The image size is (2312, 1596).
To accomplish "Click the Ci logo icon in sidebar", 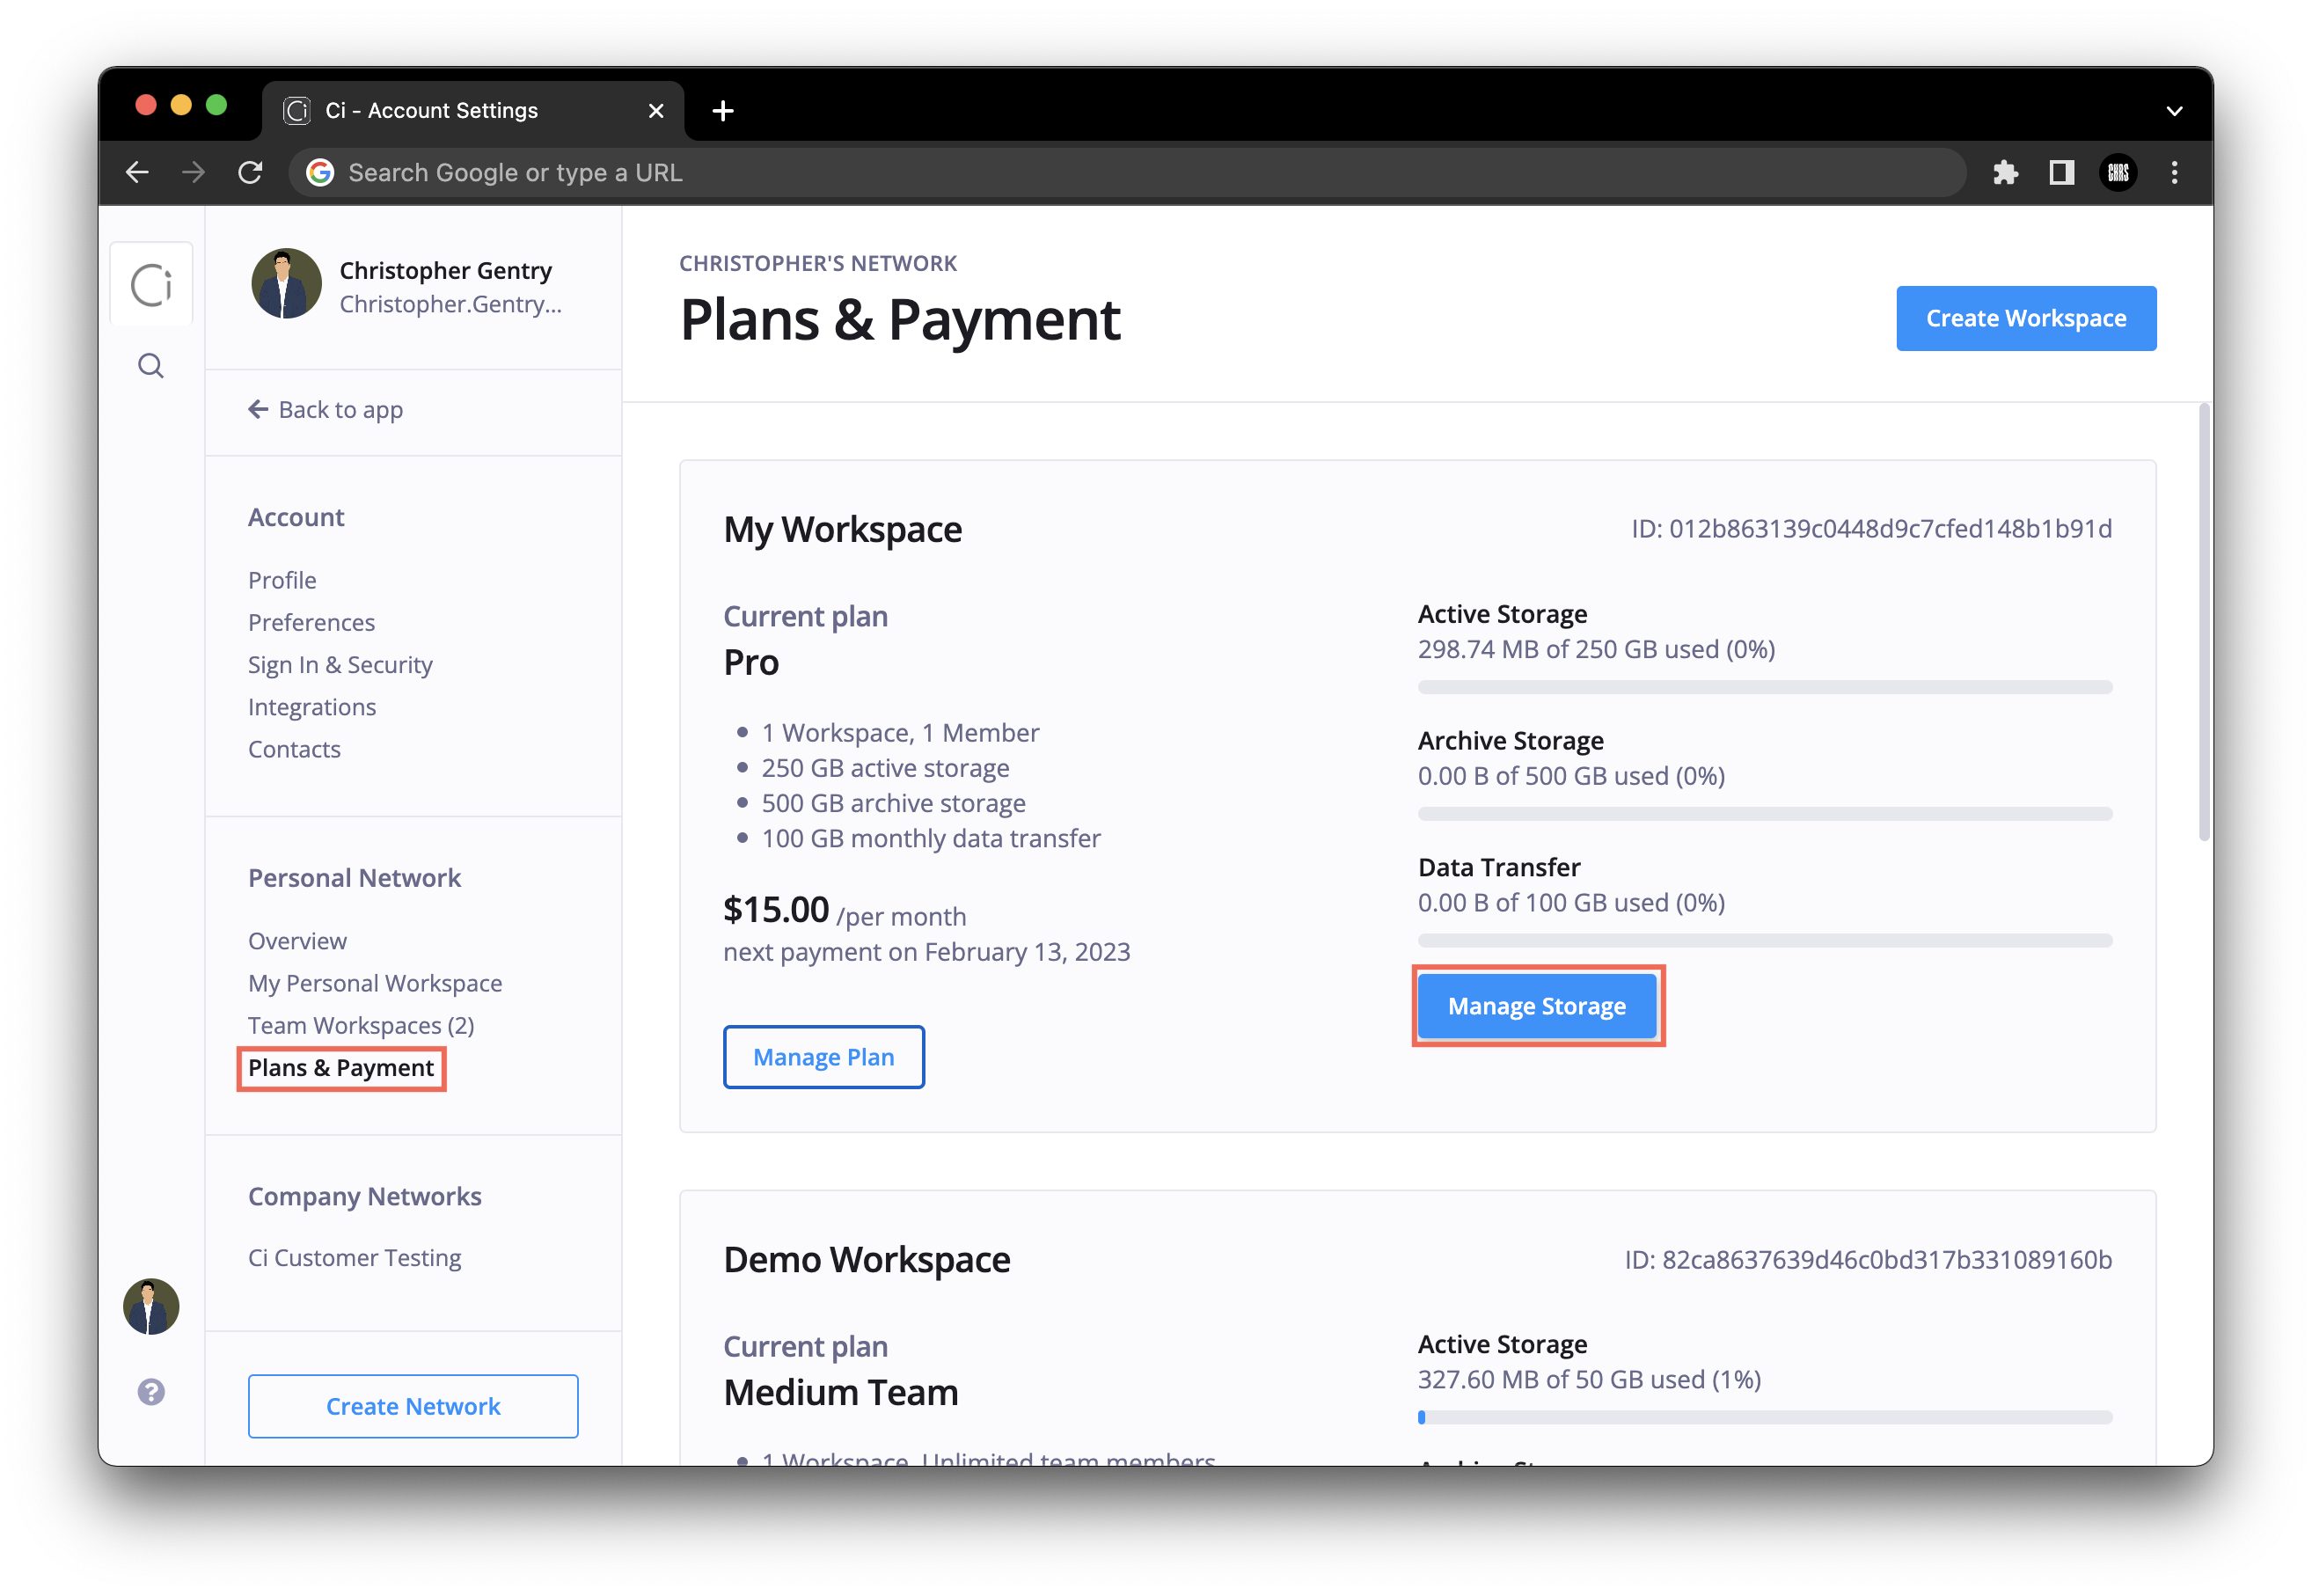I will [151, 284].
